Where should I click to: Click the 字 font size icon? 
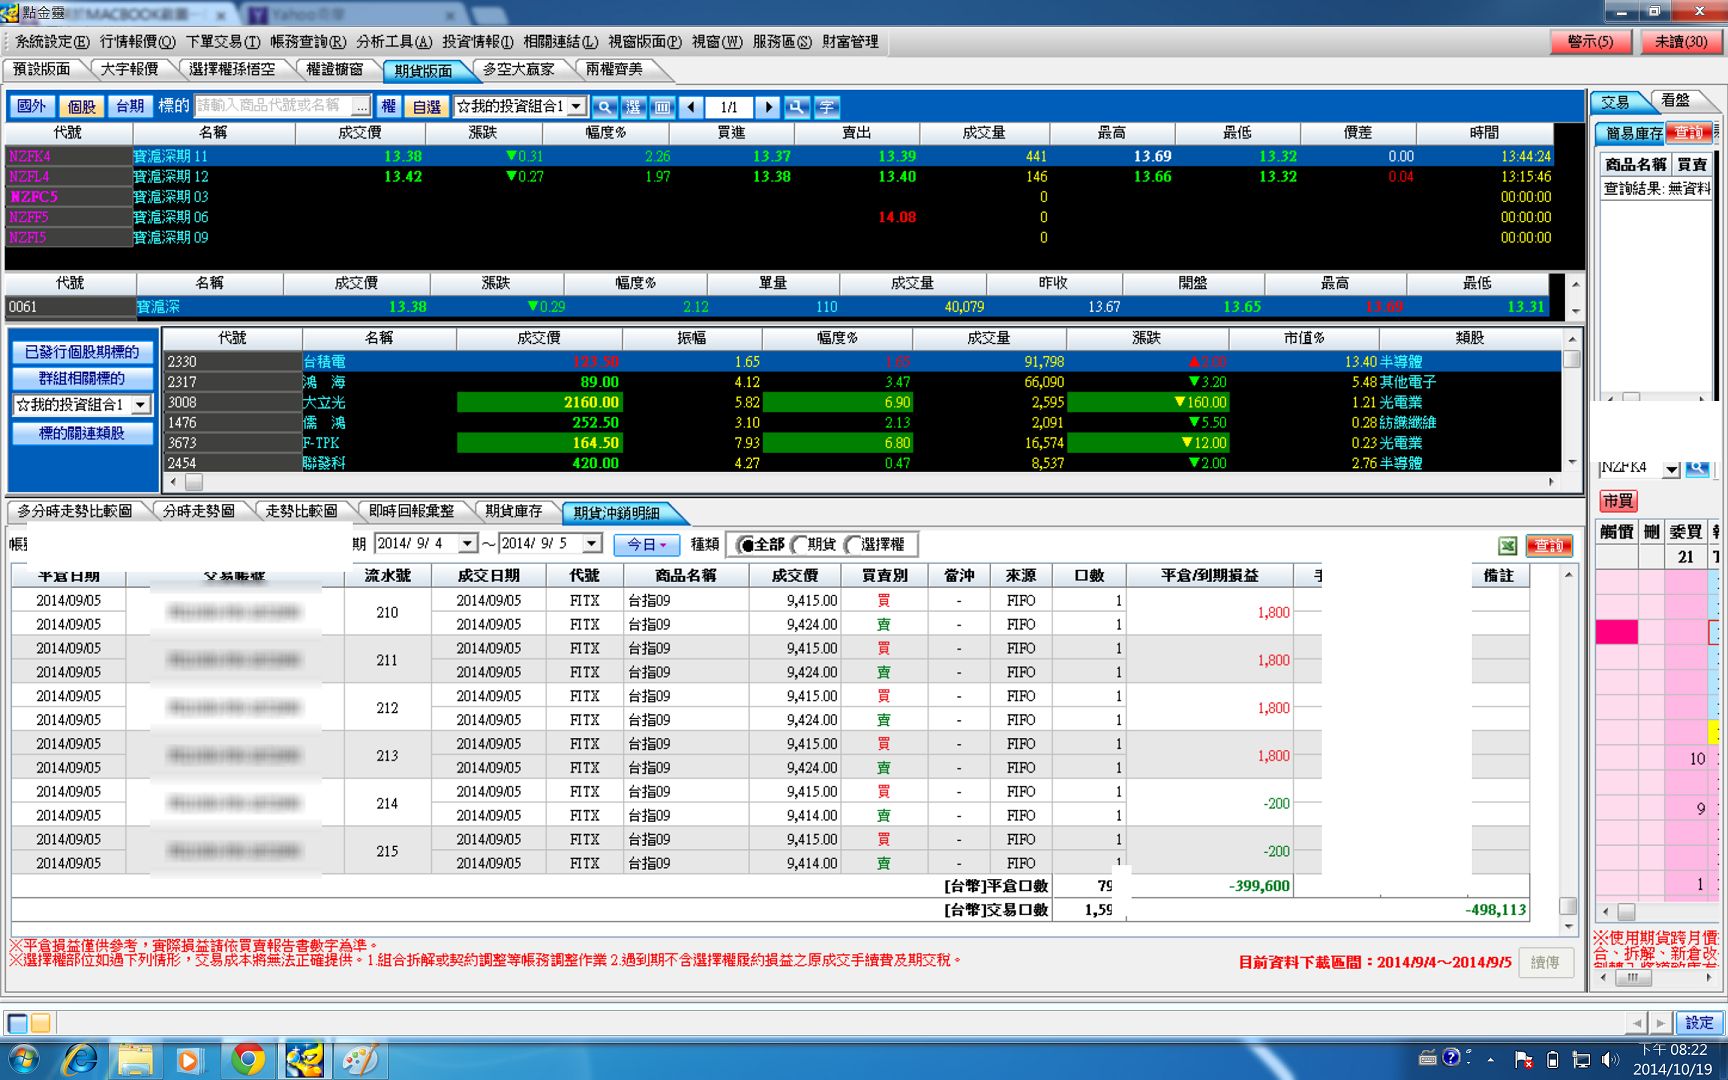[x=826, y=107]
